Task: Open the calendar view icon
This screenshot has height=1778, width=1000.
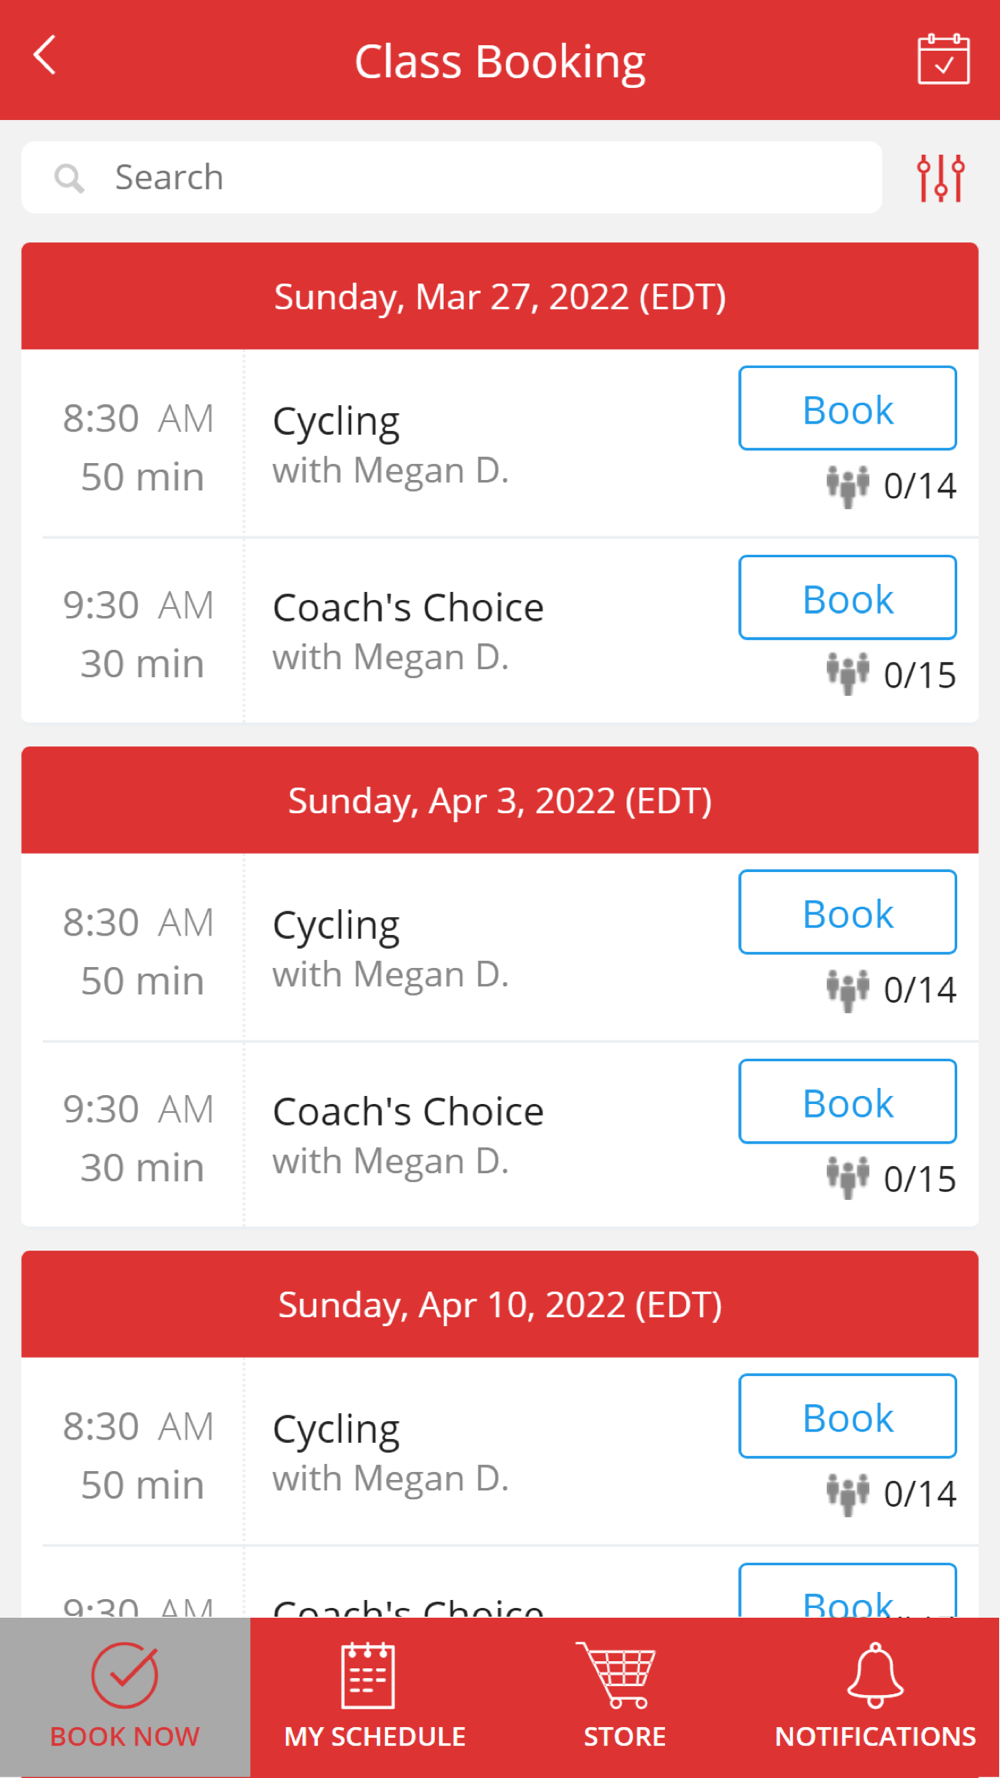Action: (943, 60)
